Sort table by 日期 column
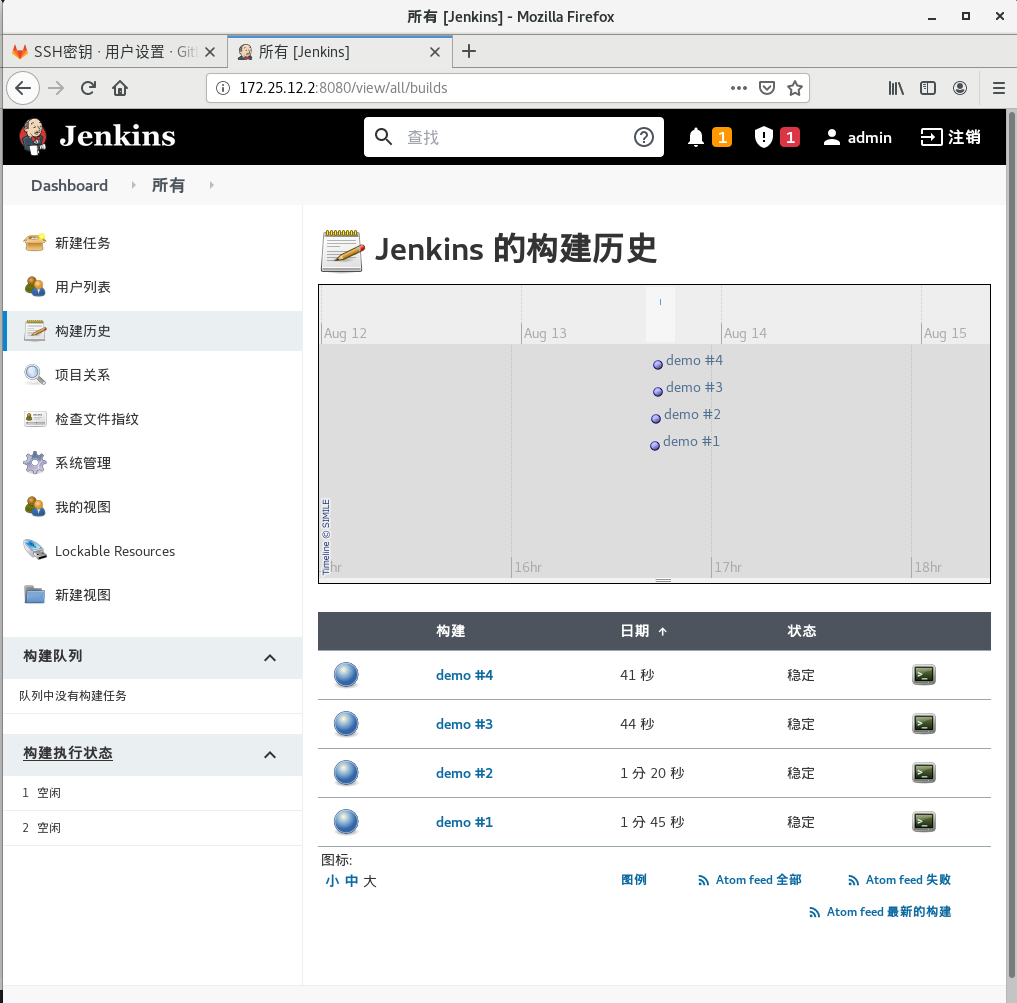The image size is (1017, 1003). tap(643, 631)
